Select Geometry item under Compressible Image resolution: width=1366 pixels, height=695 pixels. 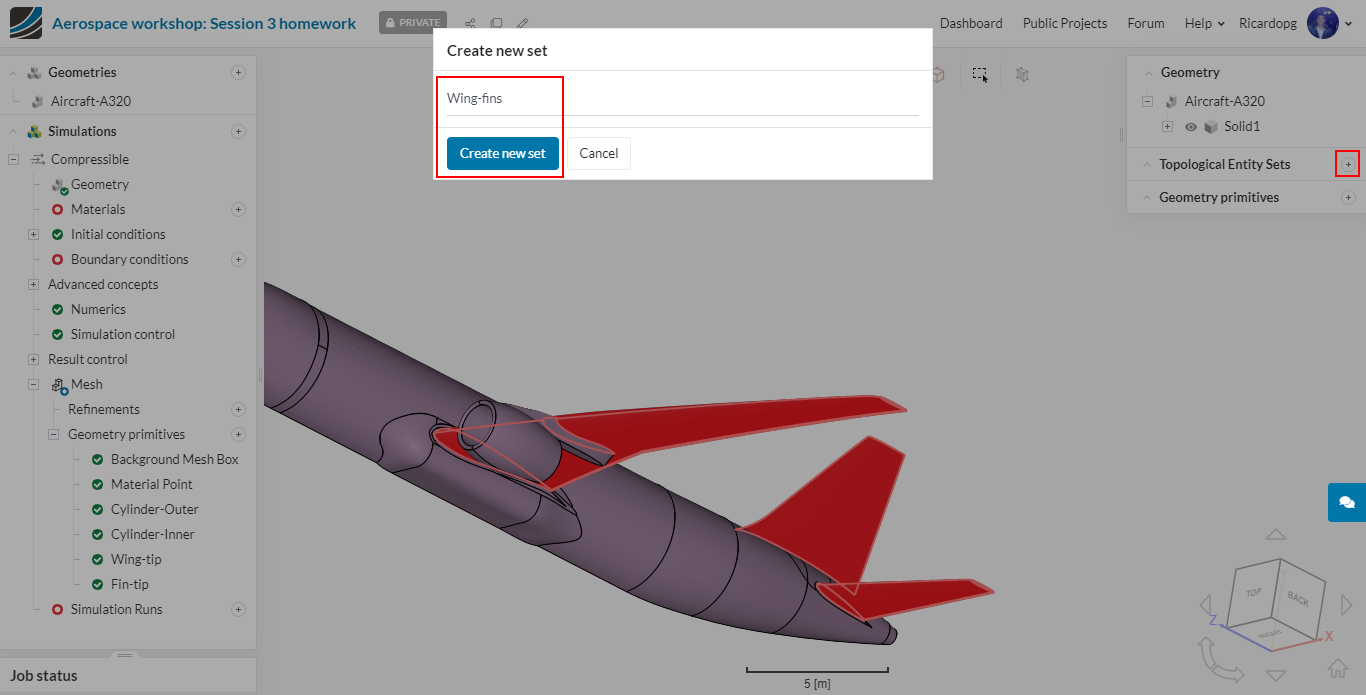point(100,184)
